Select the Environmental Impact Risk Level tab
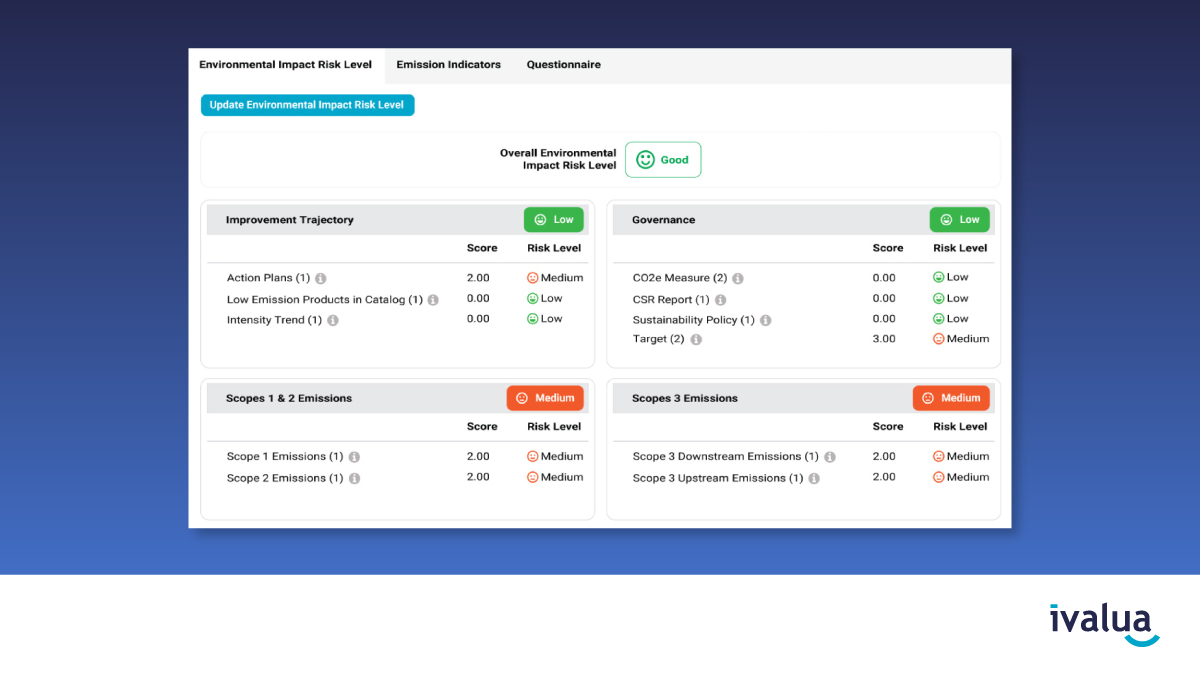 [x=285, y=65]
